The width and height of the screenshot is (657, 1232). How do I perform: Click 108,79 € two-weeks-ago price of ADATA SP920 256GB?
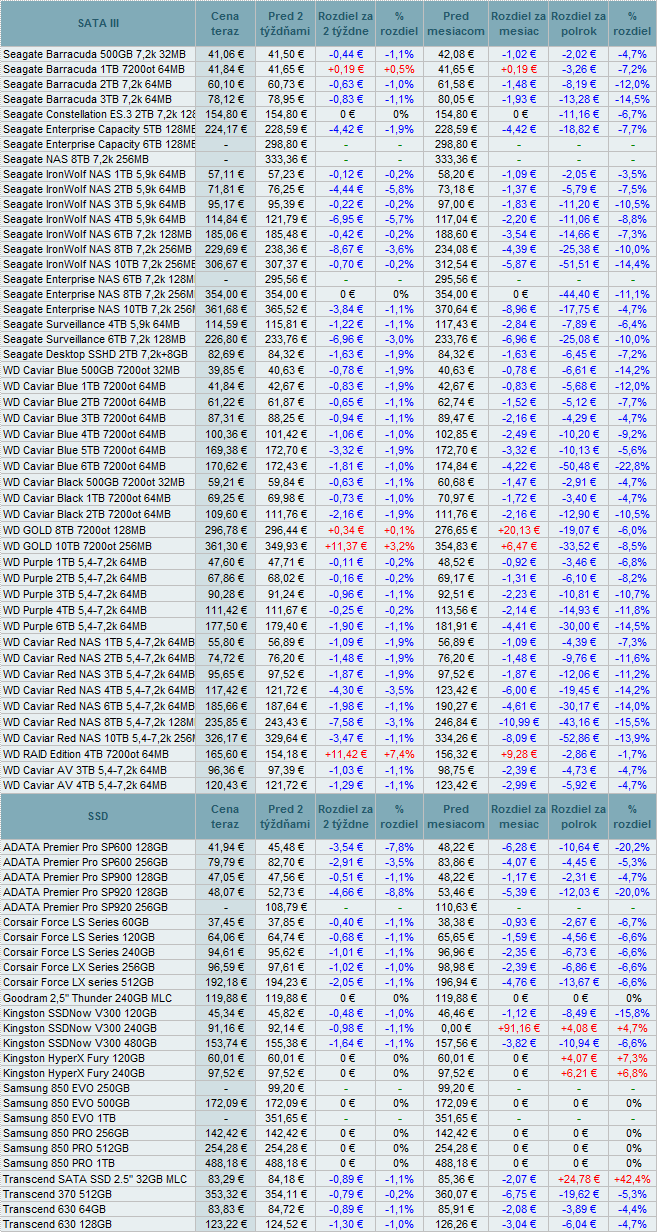click(286, 907)
